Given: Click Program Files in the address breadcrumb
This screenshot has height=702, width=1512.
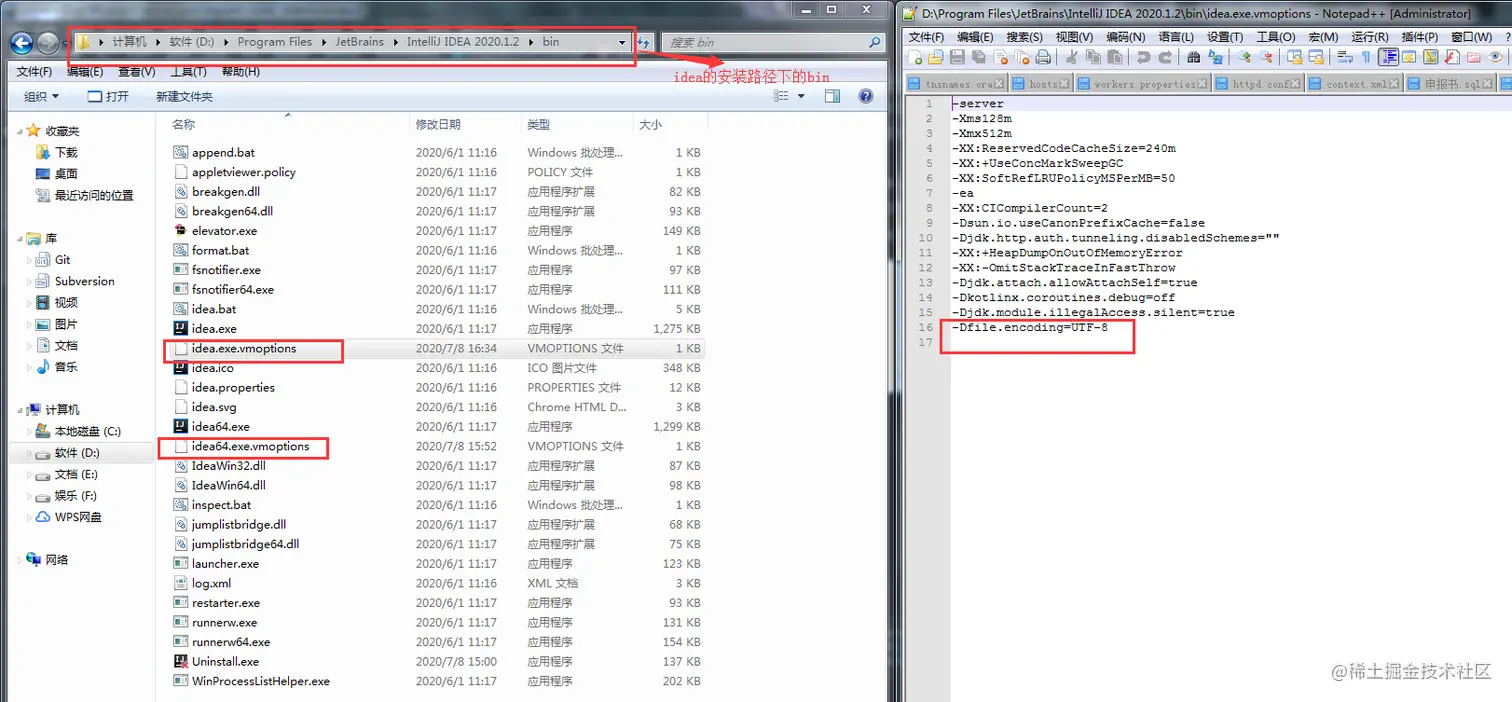Looking at the screenshot, I should [274, 42].
